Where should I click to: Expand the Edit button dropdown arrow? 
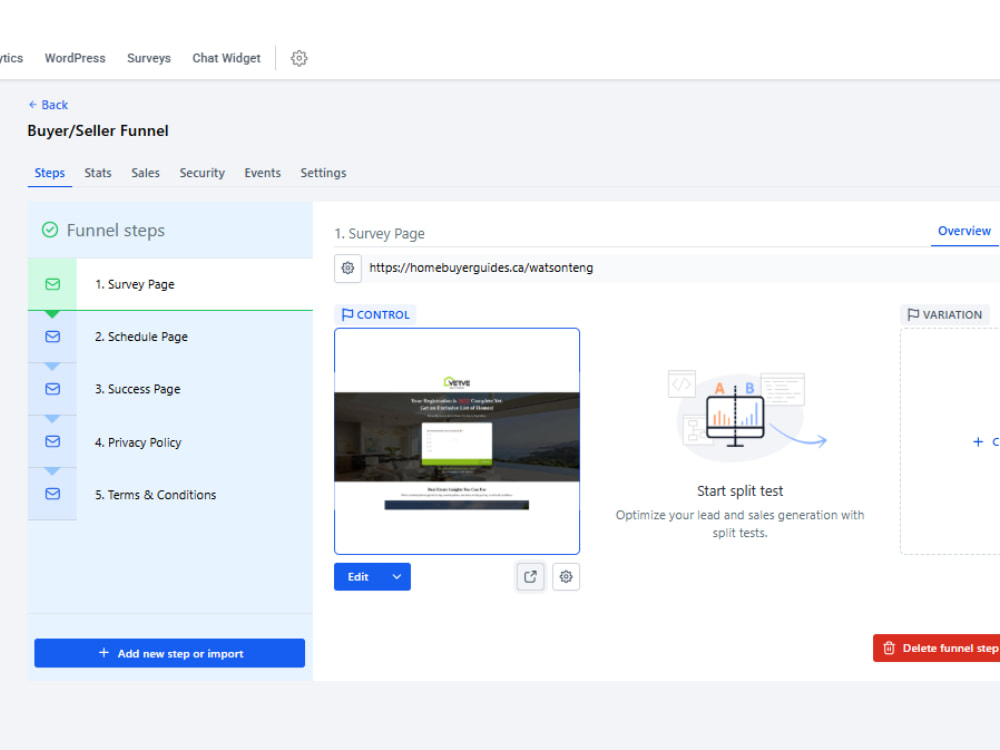pos(397,577)
